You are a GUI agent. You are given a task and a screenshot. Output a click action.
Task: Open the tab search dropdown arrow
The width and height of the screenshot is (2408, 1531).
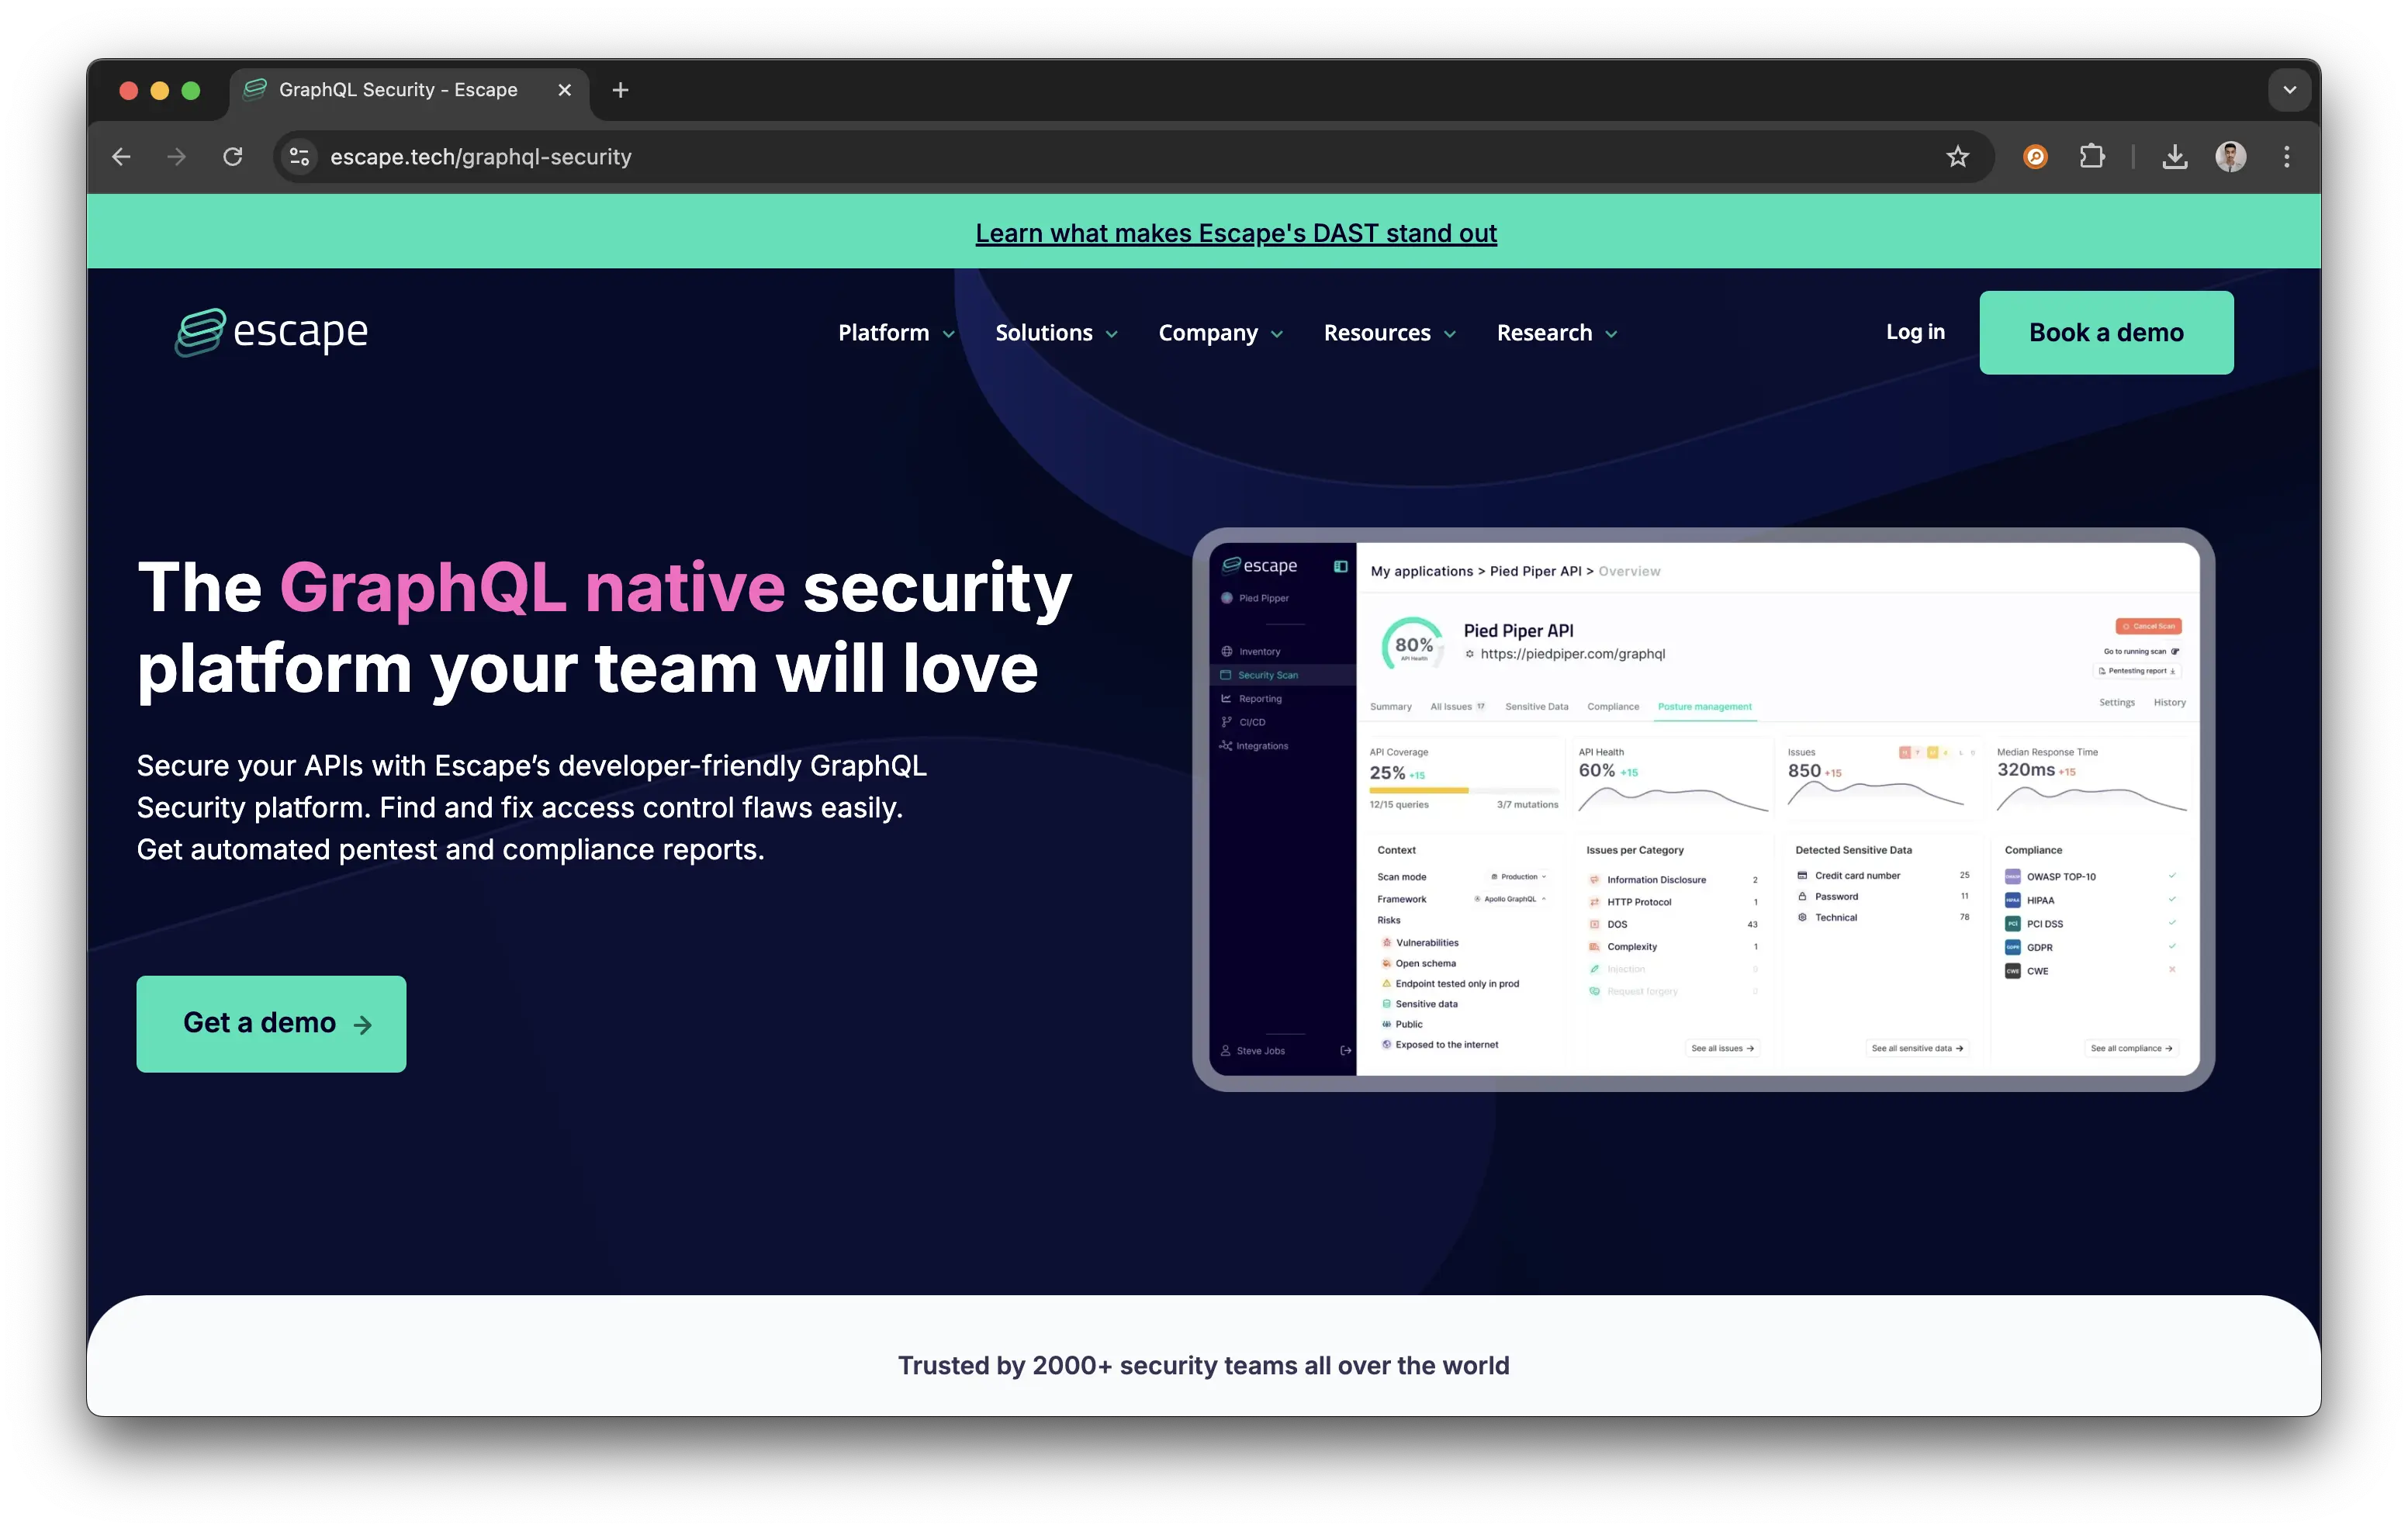pos(2289,90)
